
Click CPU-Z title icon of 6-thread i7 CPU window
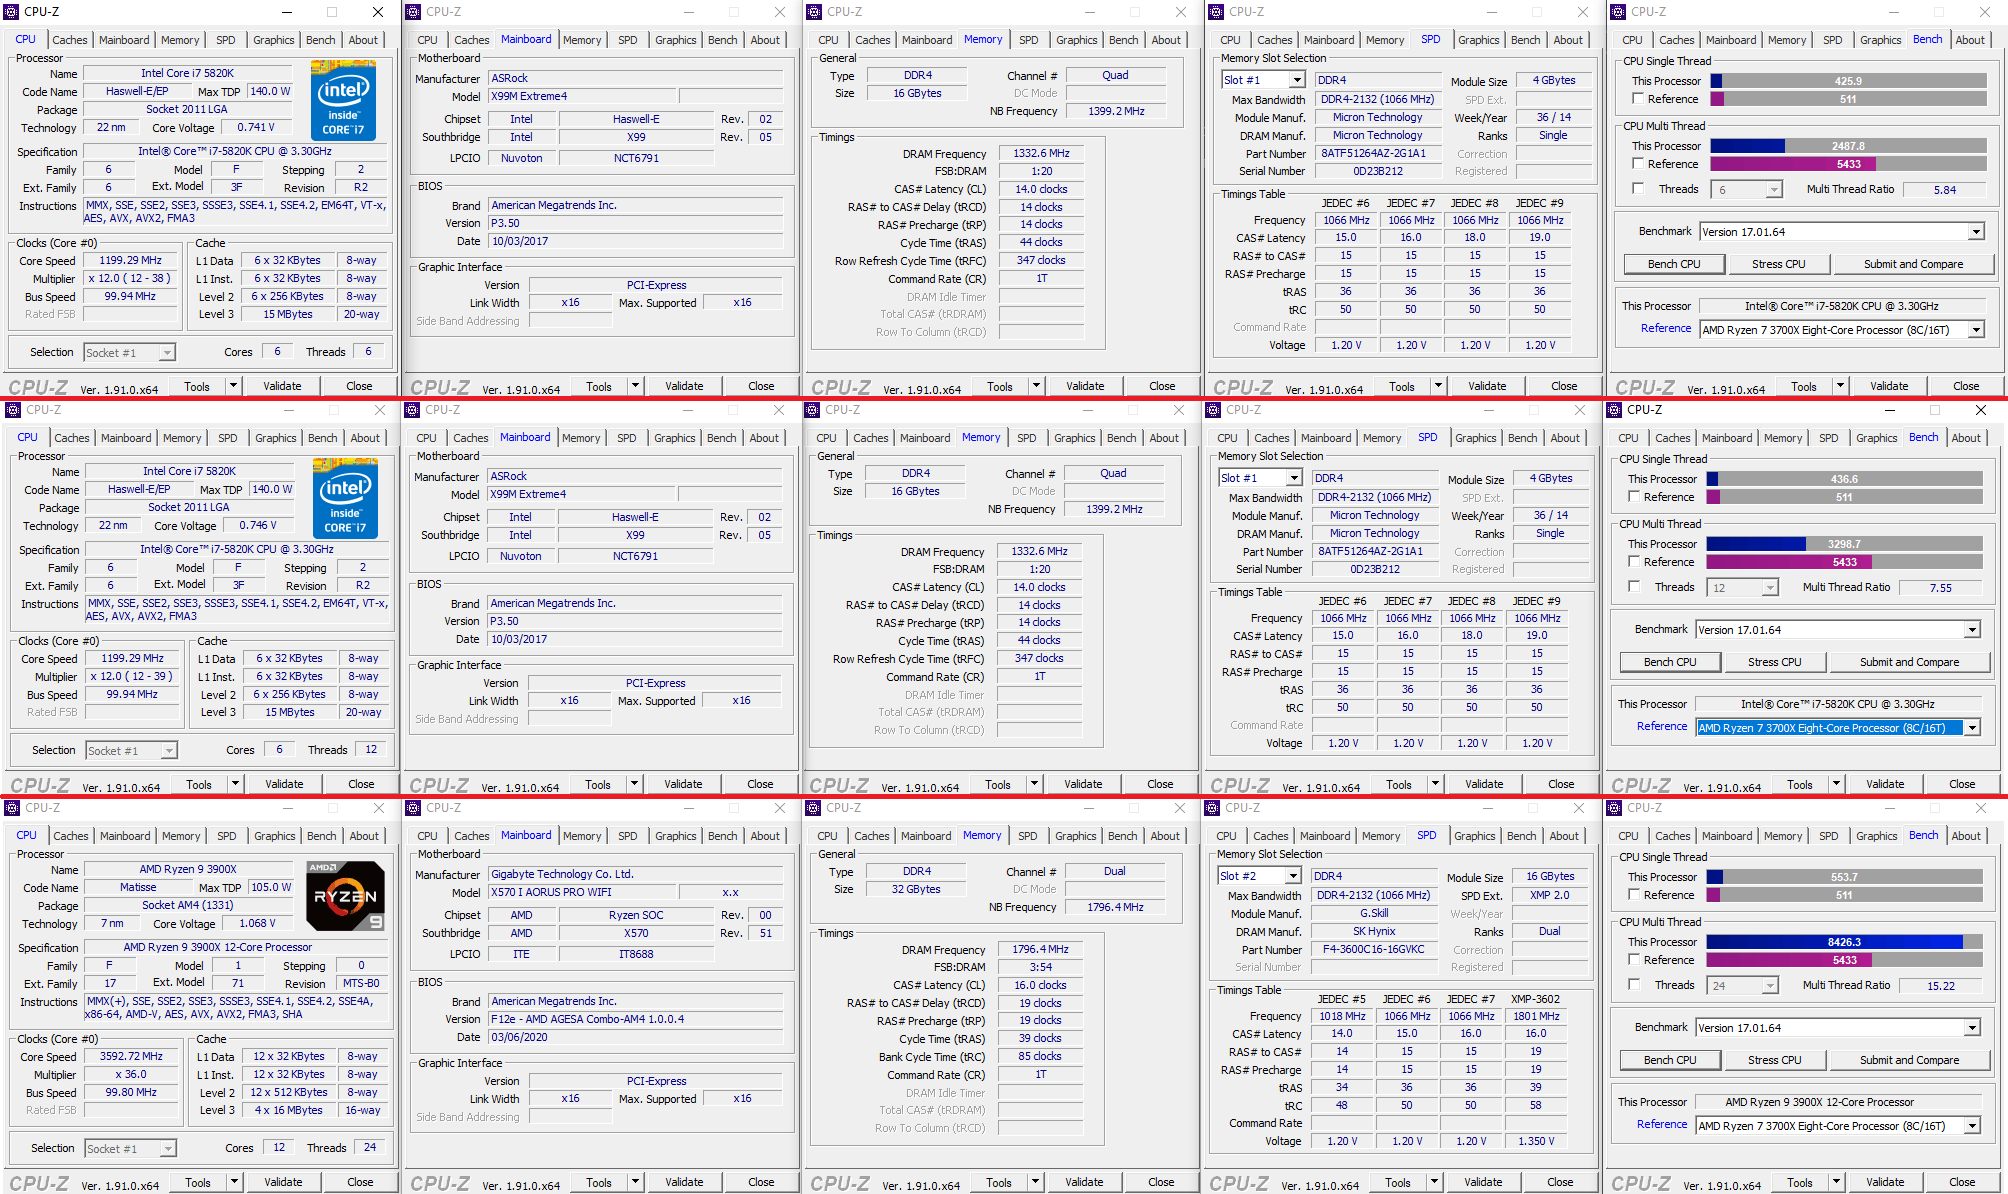(12, 12)
